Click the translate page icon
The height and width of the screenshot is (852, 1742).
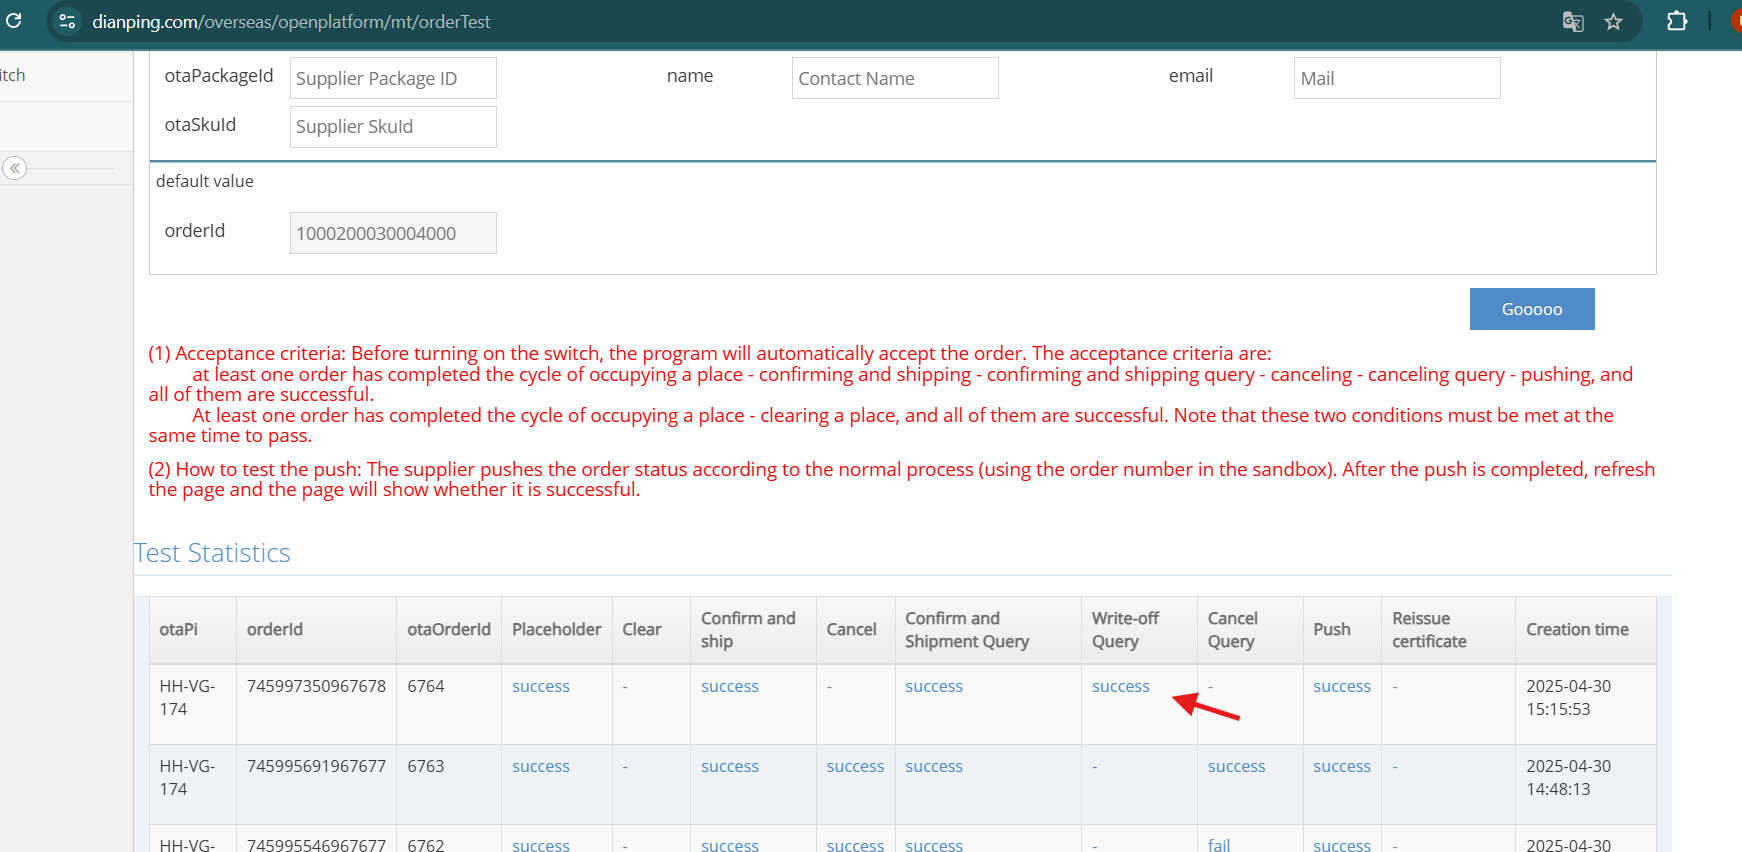pyautogui.click(x=1572, y=22)
